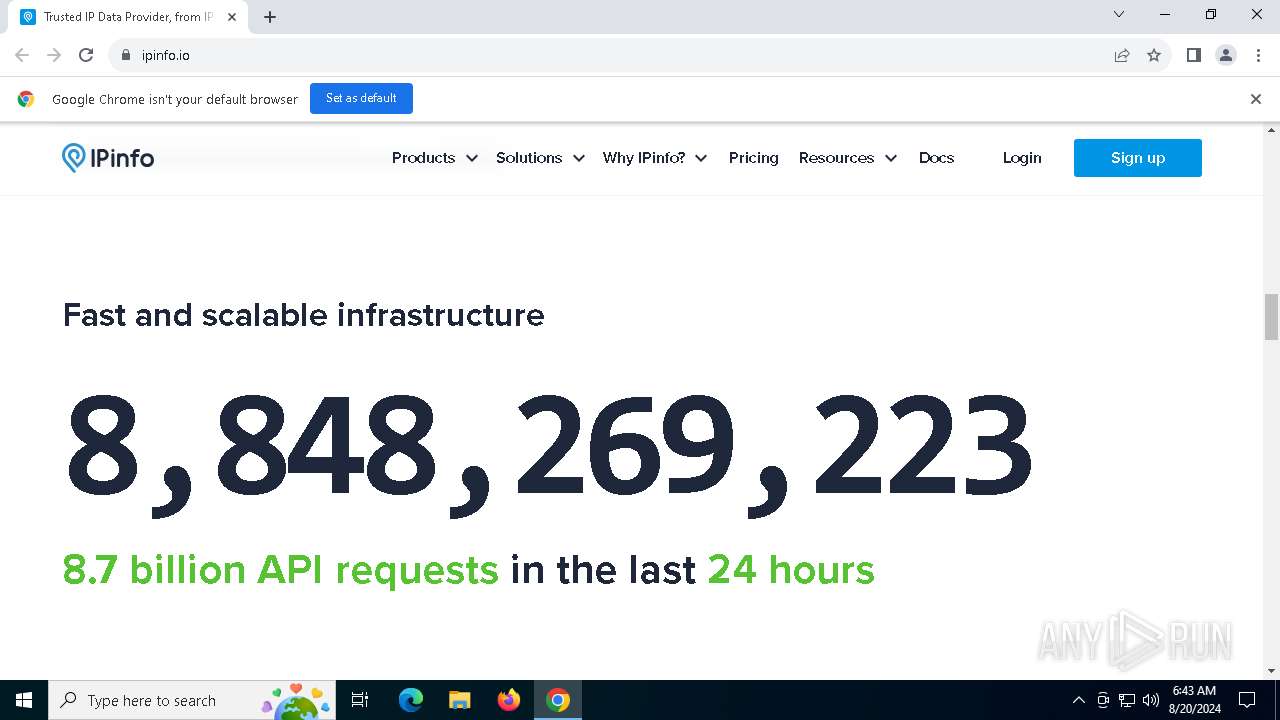1280x720 pixels.
Task: Open a new tab with the plus icon
Action: (x=270, y=17)
